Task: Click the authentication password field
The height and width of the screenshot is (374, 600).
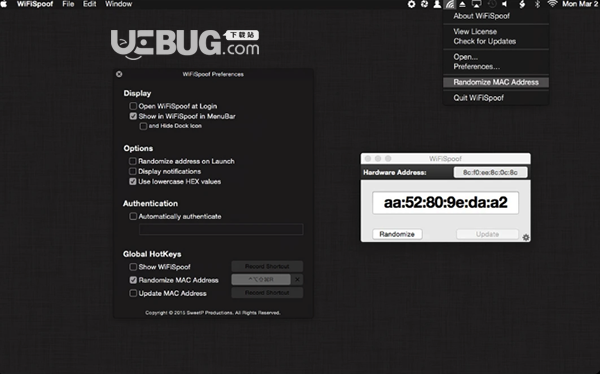Action: 221,229
